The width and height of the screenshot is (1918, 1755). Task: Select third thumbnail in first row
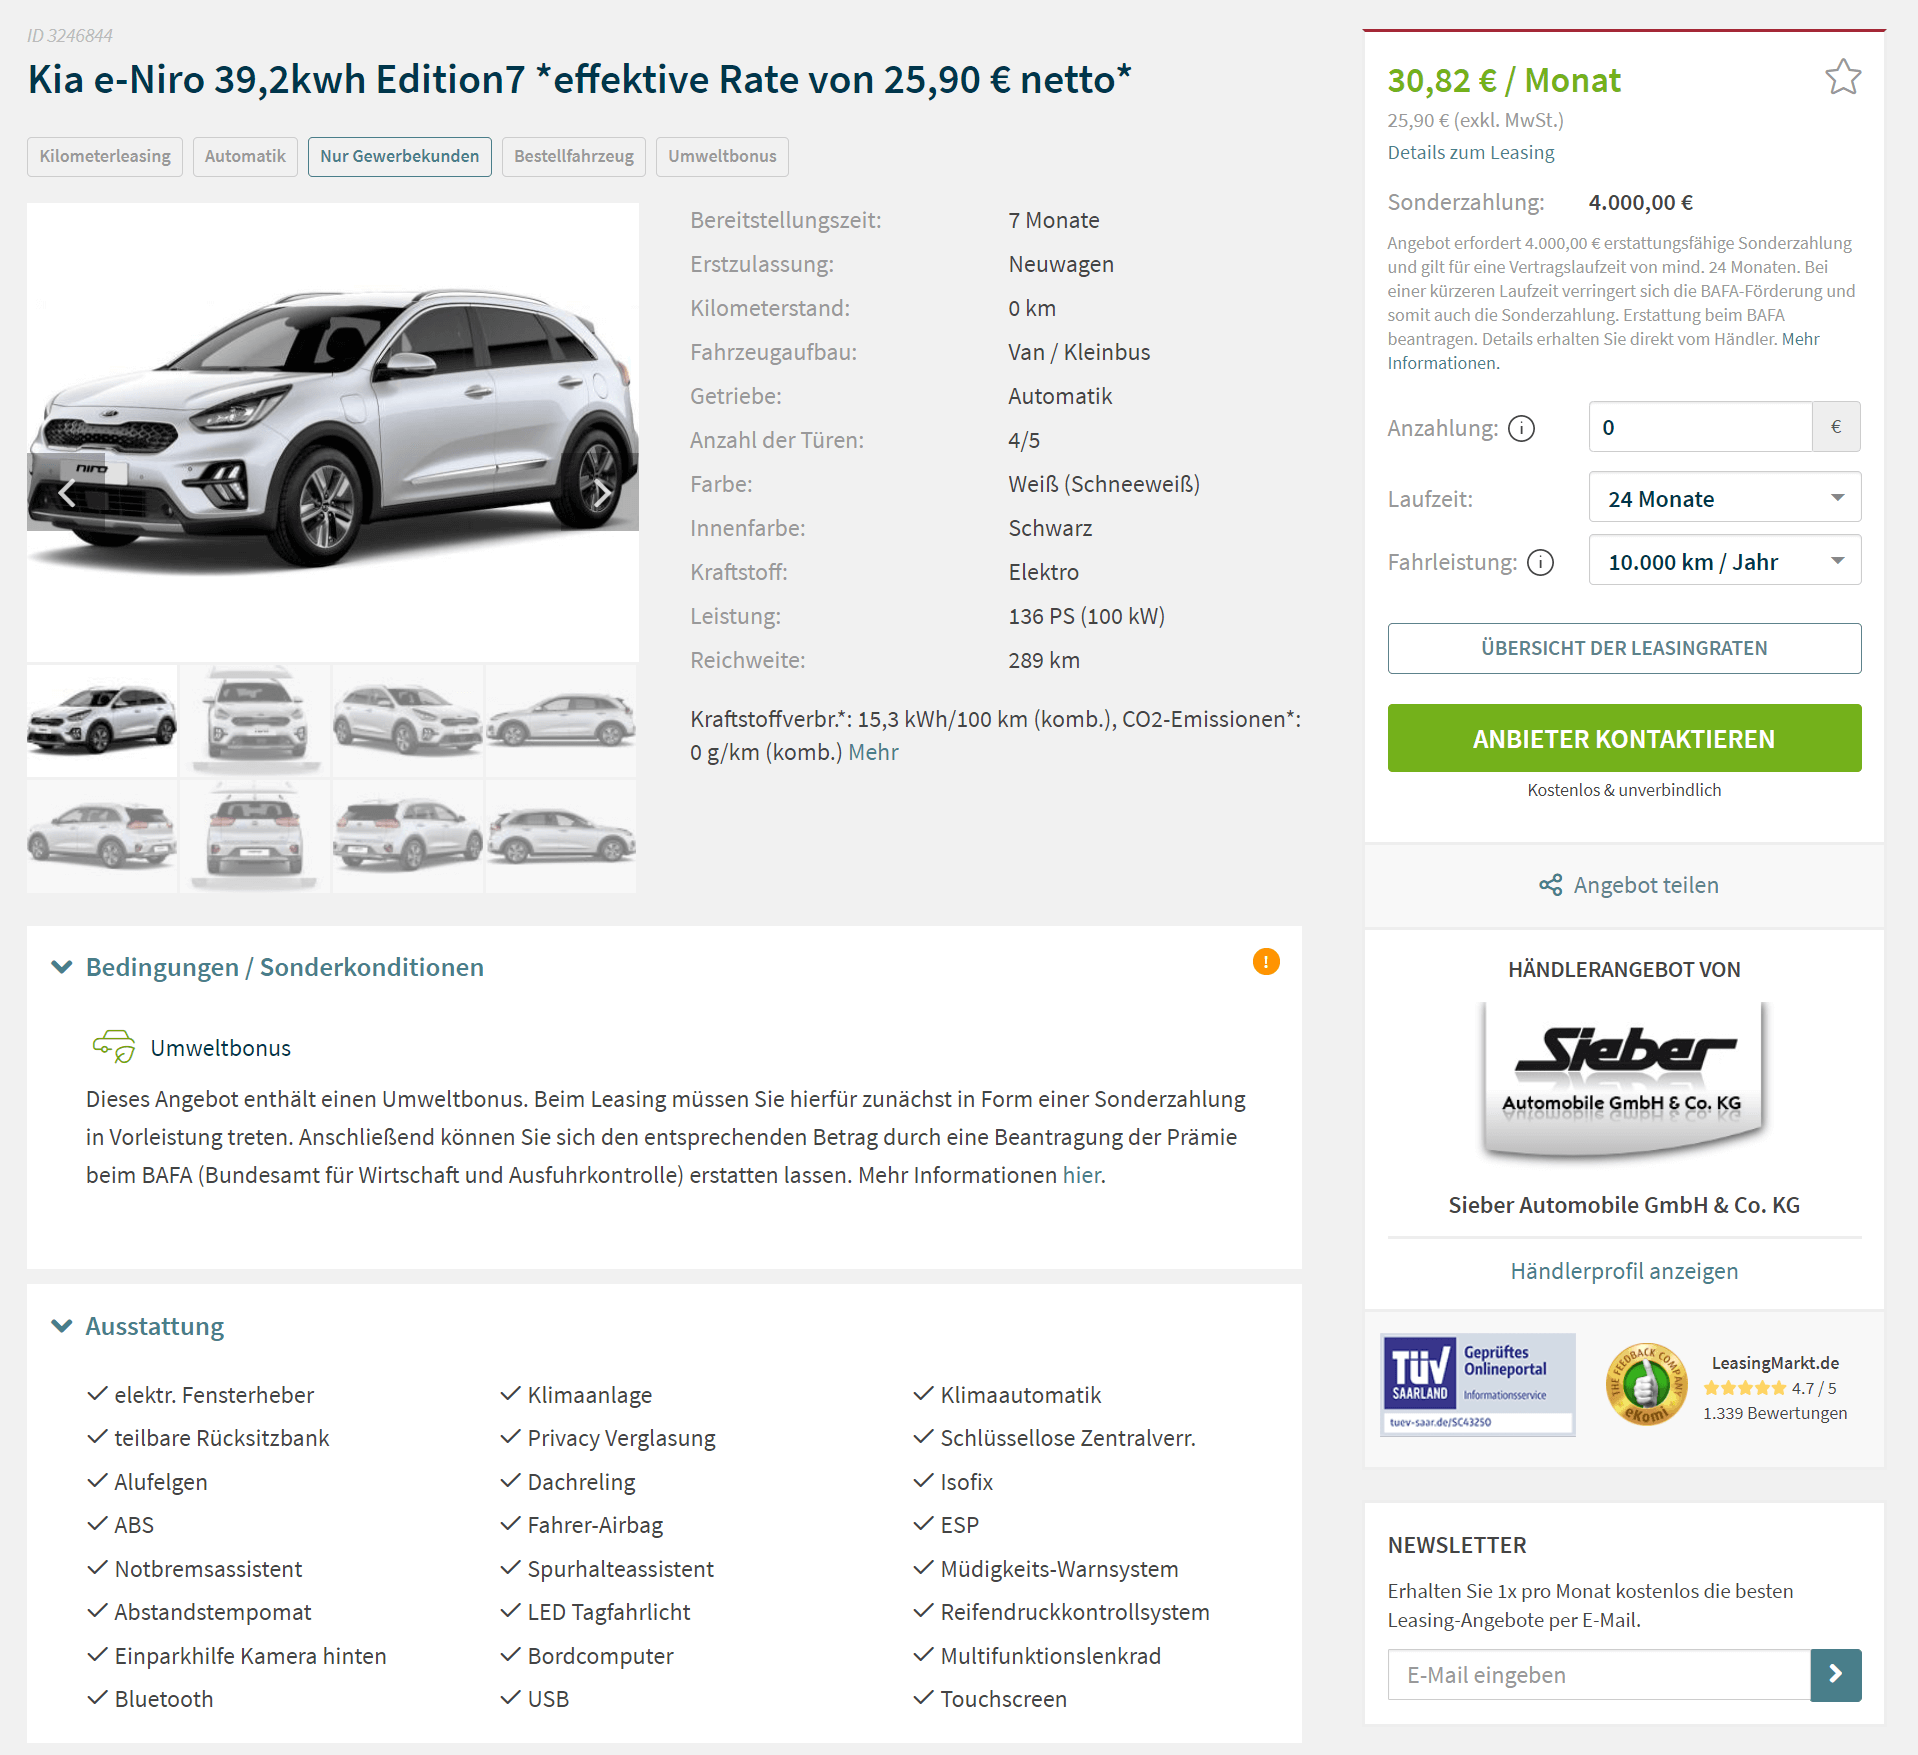point(408,720)
